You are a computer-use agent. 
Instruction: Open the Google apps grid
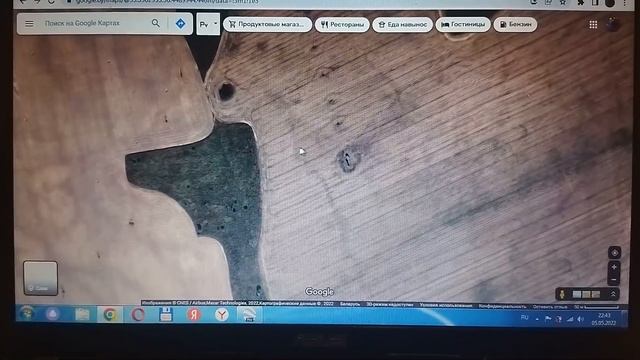point(593,24)
